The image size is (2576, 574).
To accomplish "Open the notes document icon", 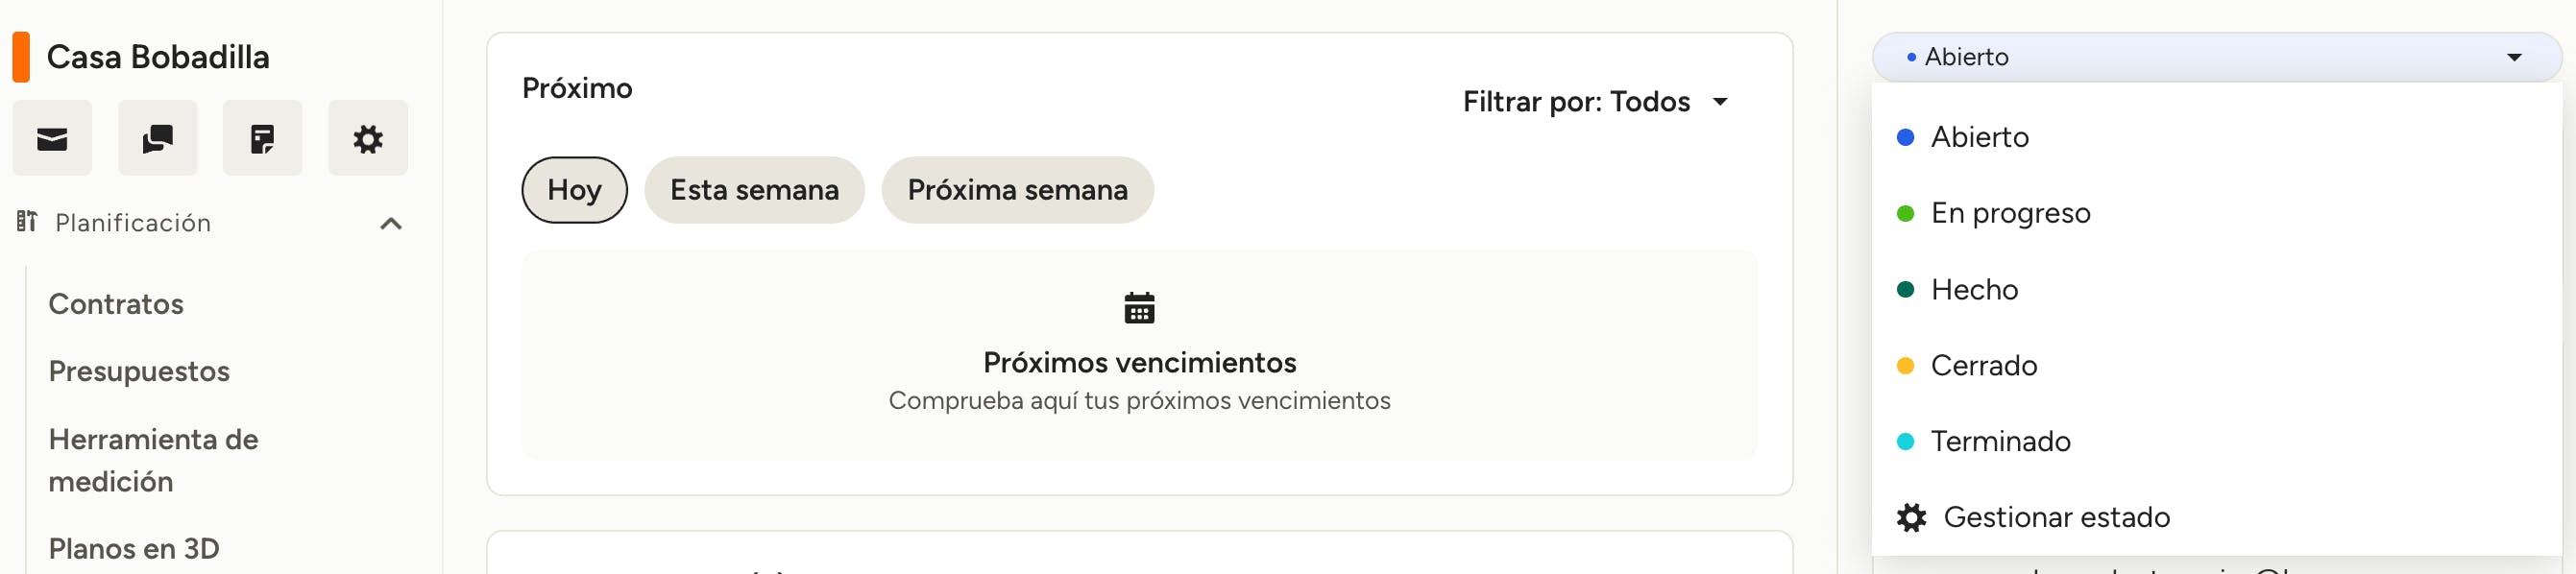I will (x=262, y=139).
